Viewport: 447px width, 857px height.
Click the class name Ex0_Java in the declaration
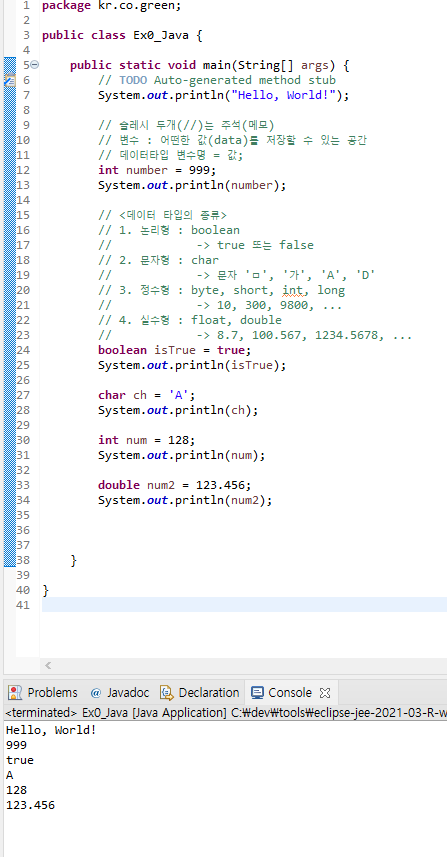click(x=161, y=36)
